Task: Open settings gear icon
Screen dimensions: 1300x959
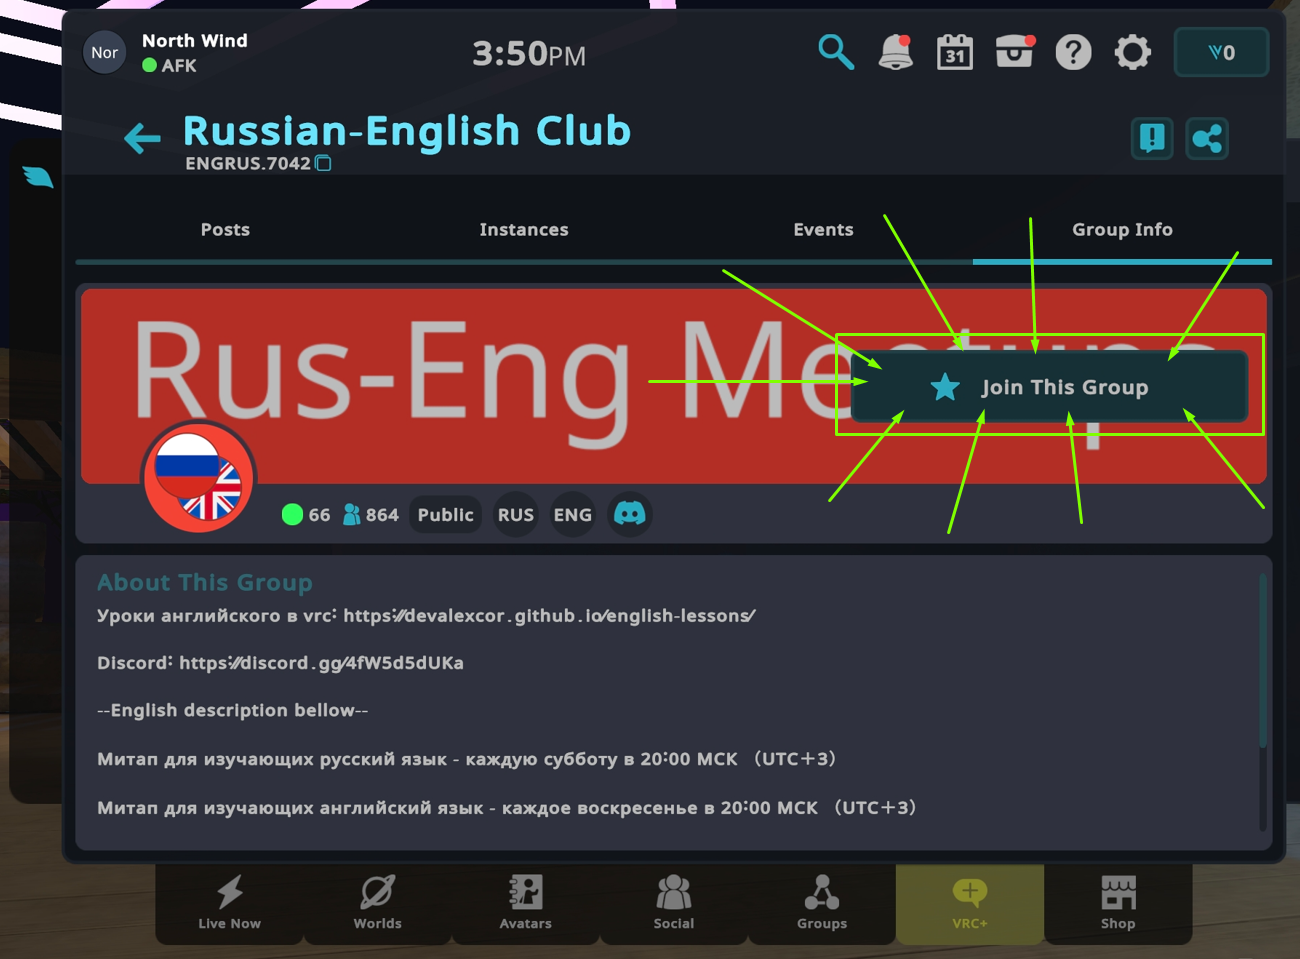Action: point(1133,52)
